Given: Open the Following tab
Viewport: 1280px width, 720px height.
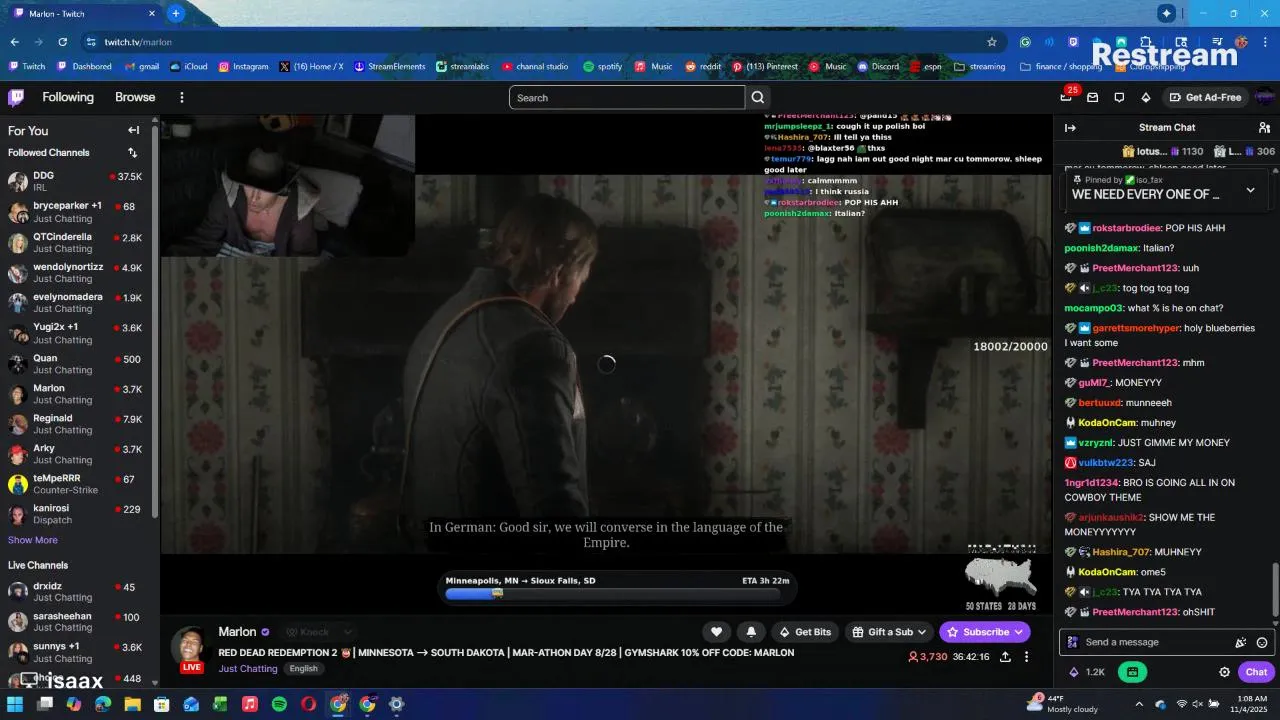Looking at the screenshot, I should pos(68,97).
